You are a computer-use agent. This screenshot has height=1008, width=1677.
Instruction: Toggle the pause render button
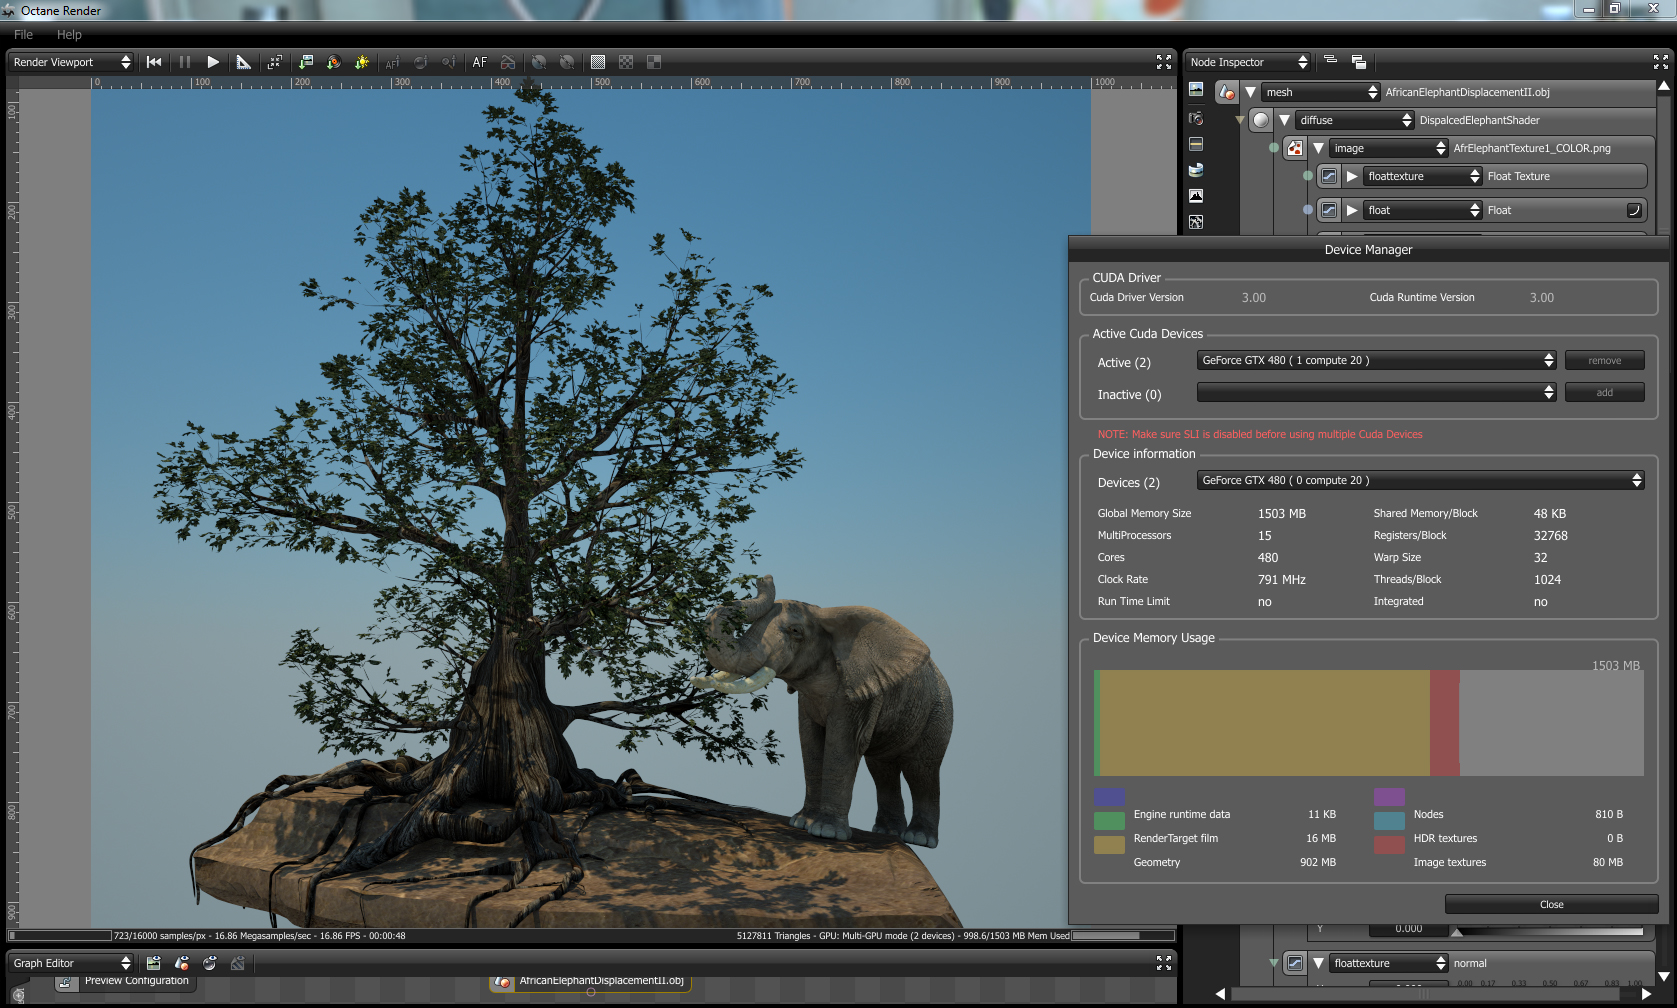185,62
